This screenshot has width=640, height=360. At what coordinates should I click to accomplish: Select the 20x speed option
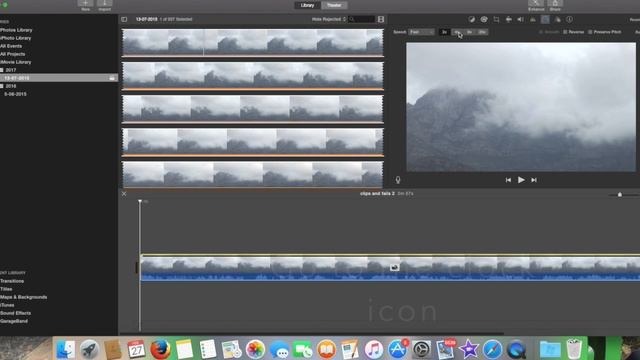(482, 32)
